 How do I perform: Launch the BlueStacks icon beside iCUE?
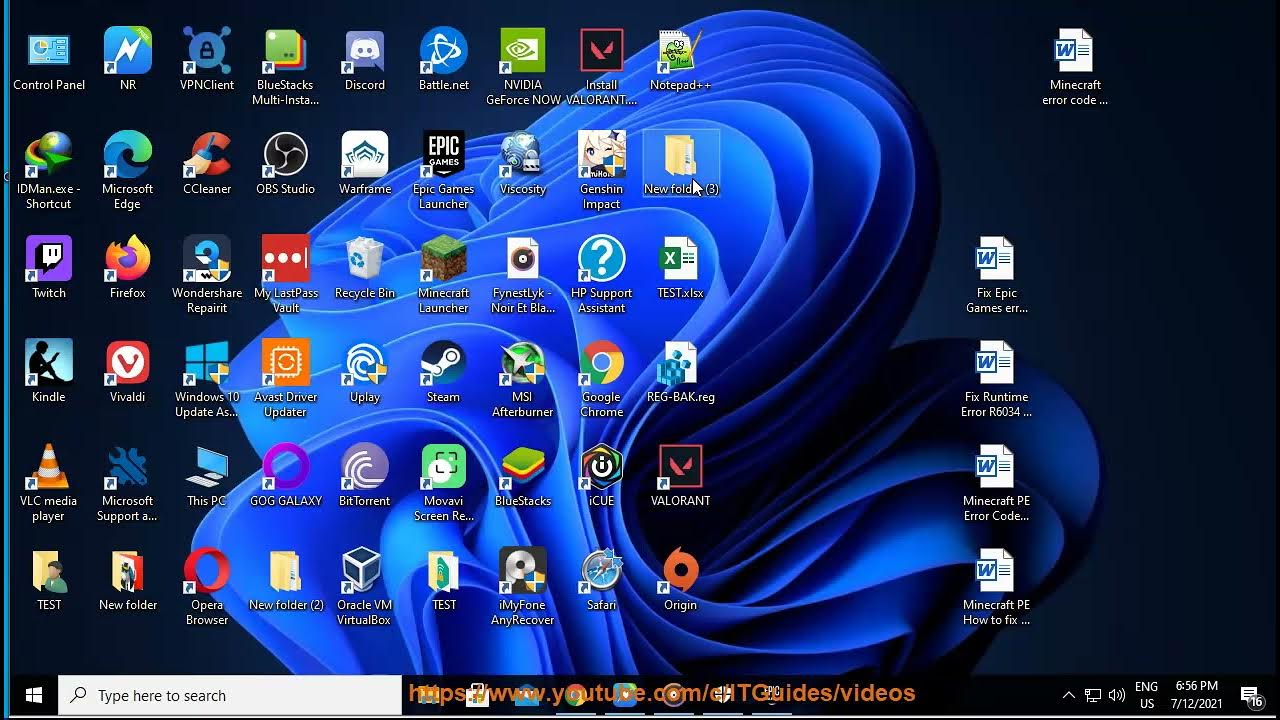click(x=523, y=476)
